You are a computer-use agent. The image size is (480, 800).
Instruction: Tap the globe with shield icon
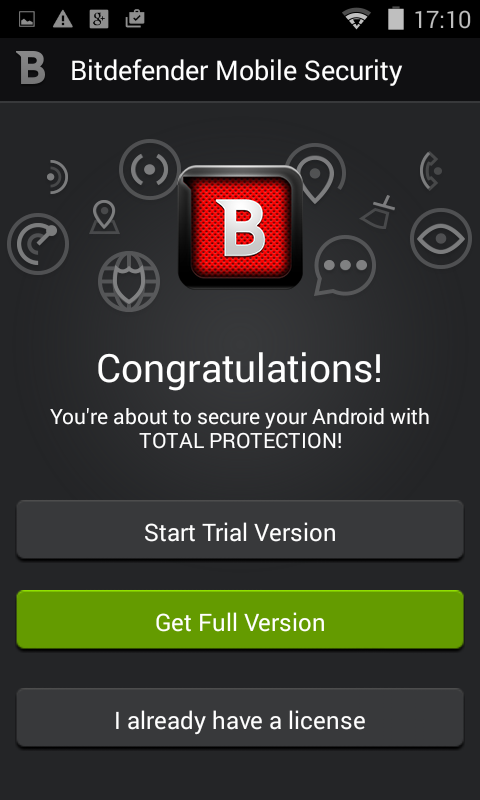(129, 281)
